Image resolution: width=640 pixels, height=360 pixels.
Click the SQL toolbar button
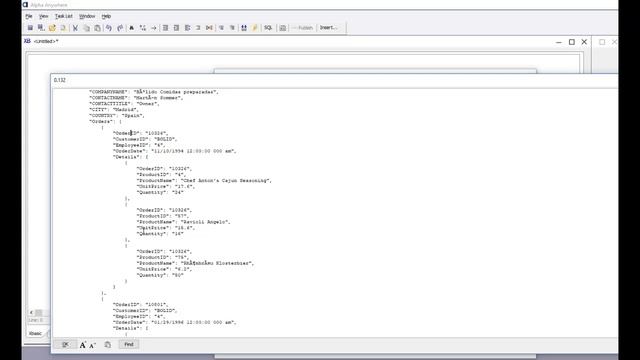pos(268,28)
